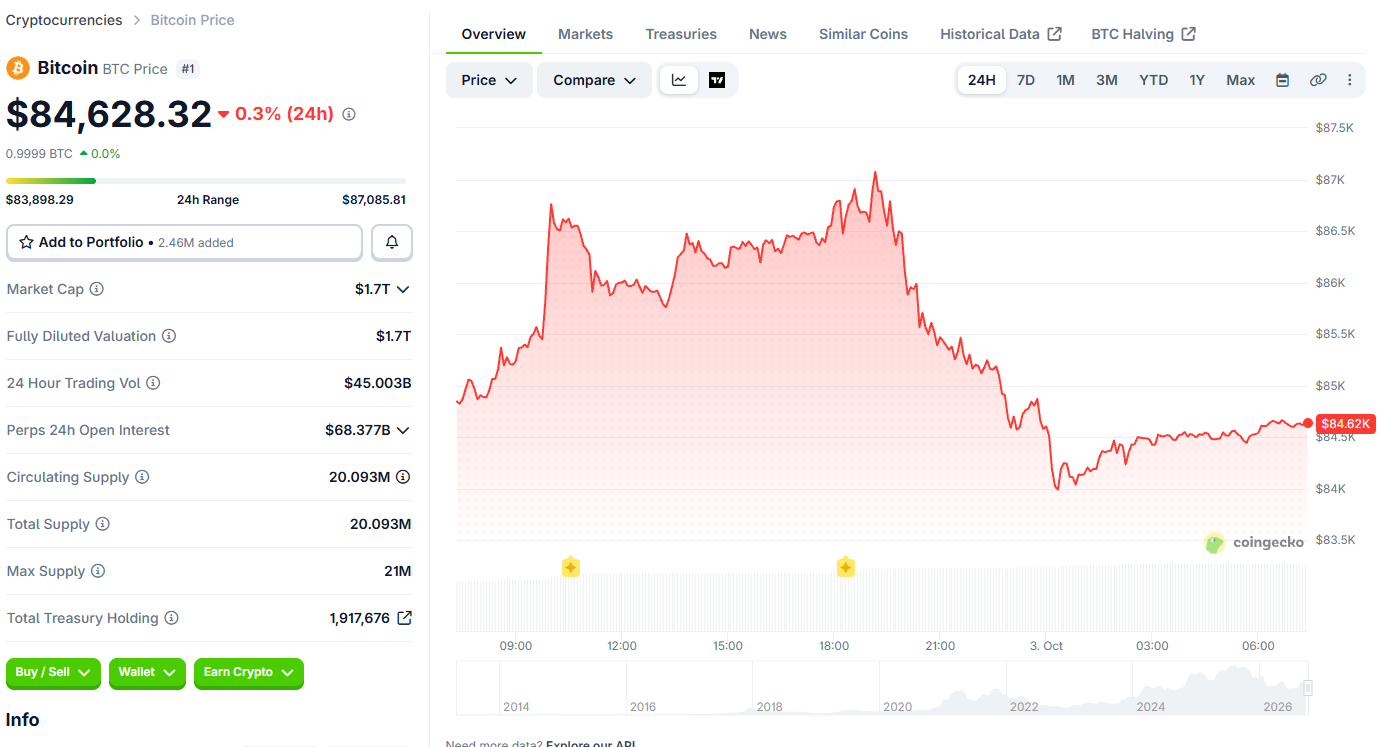This screenshot has width=1381, height=747.
Task: Click the Cryptocurrencies breadcrumb link
Action: 64,20
